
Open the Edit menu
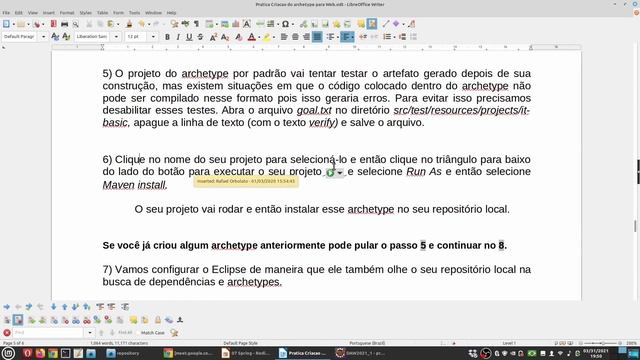pos(19,13)
